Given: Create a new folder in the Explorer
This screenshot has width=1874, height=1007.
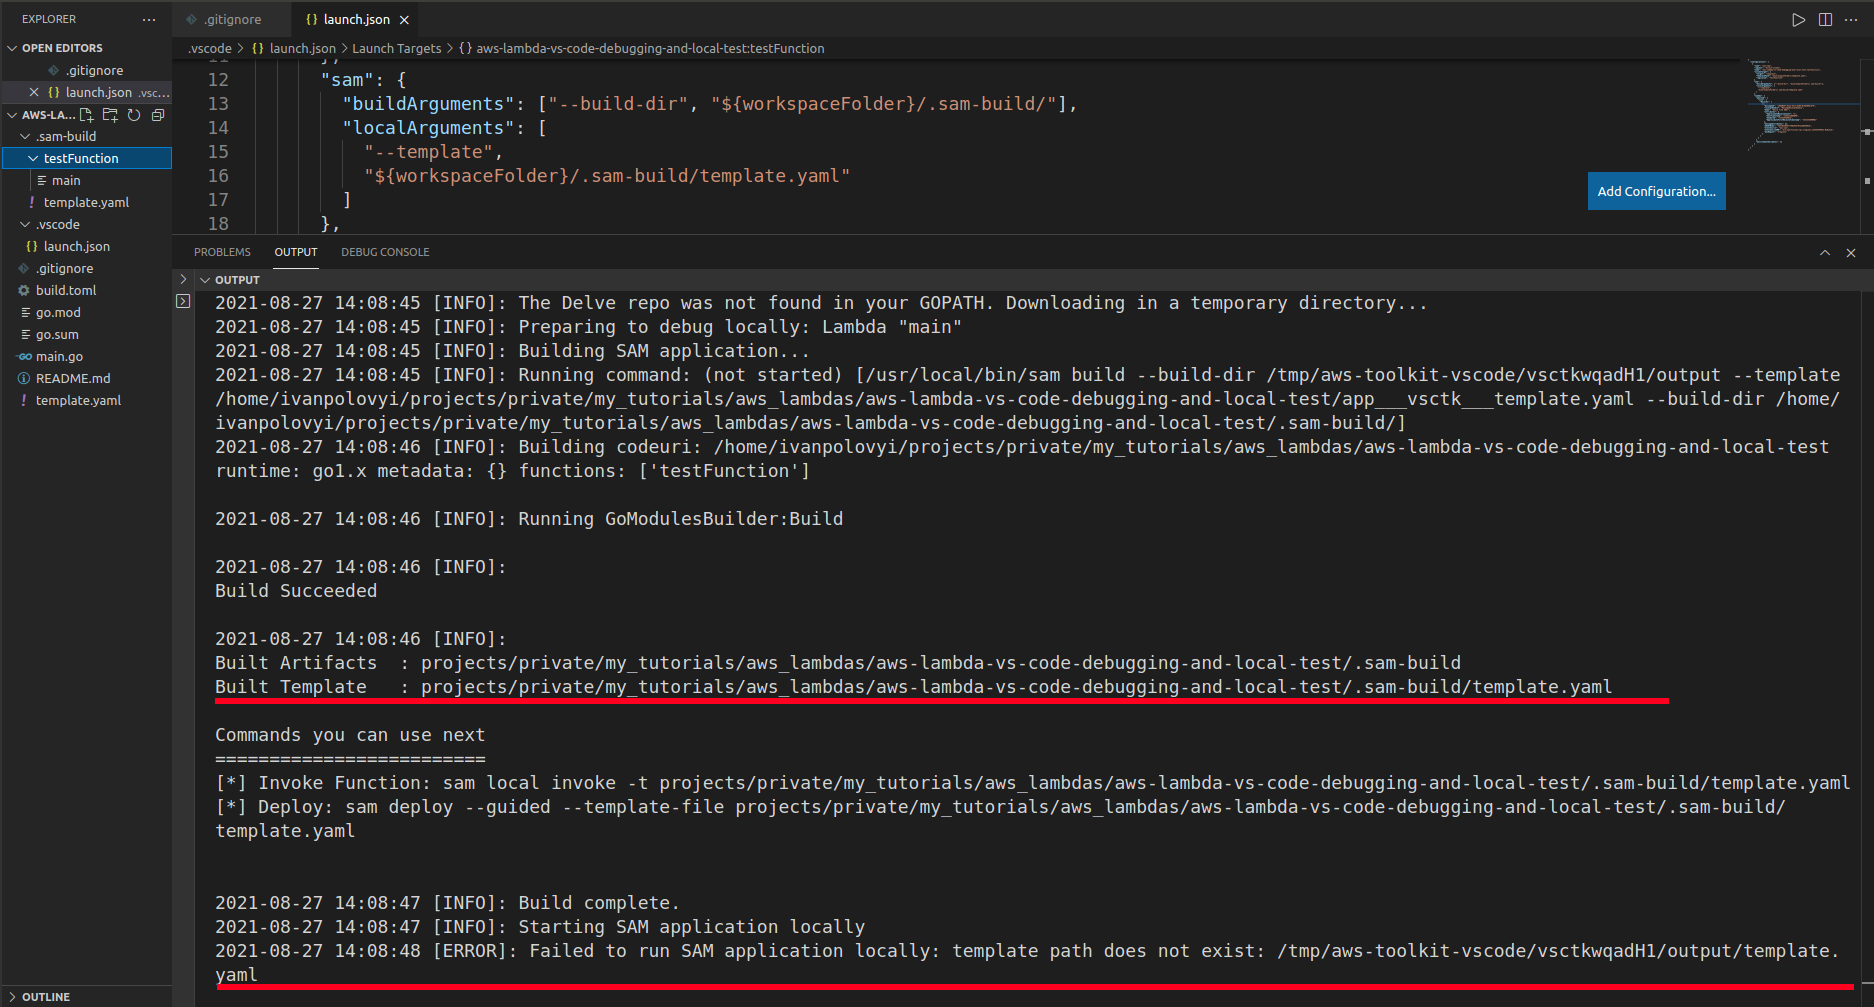Looking at the screenshot, I should (x=110, y=115).
